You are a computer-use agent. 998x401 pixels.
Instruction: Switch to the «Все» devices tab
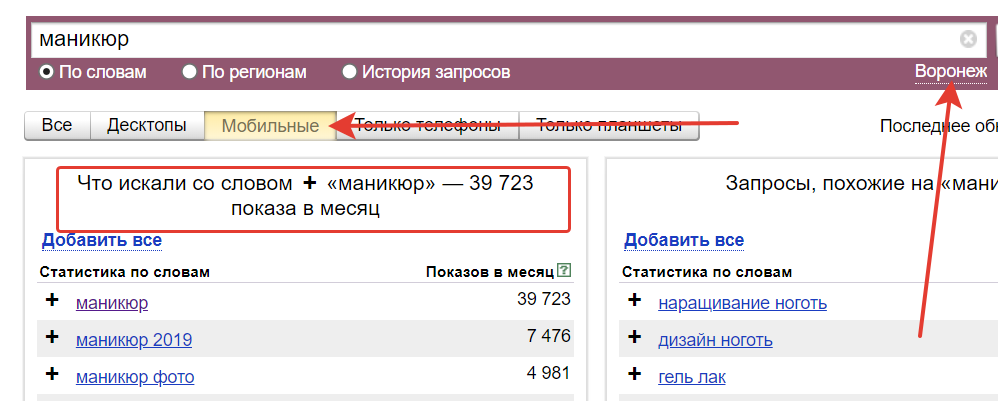(x=57, y=125)
